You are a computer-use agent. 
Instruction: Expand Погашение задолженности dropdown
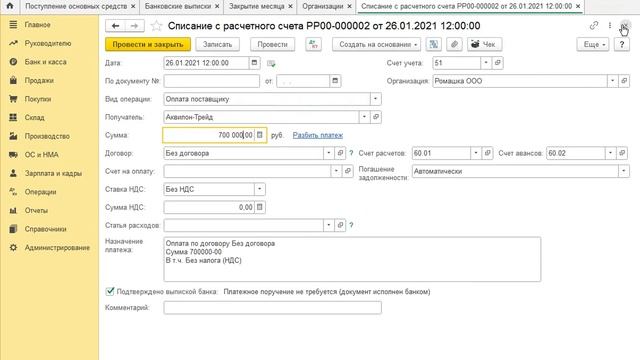click(x=624, y=171)
